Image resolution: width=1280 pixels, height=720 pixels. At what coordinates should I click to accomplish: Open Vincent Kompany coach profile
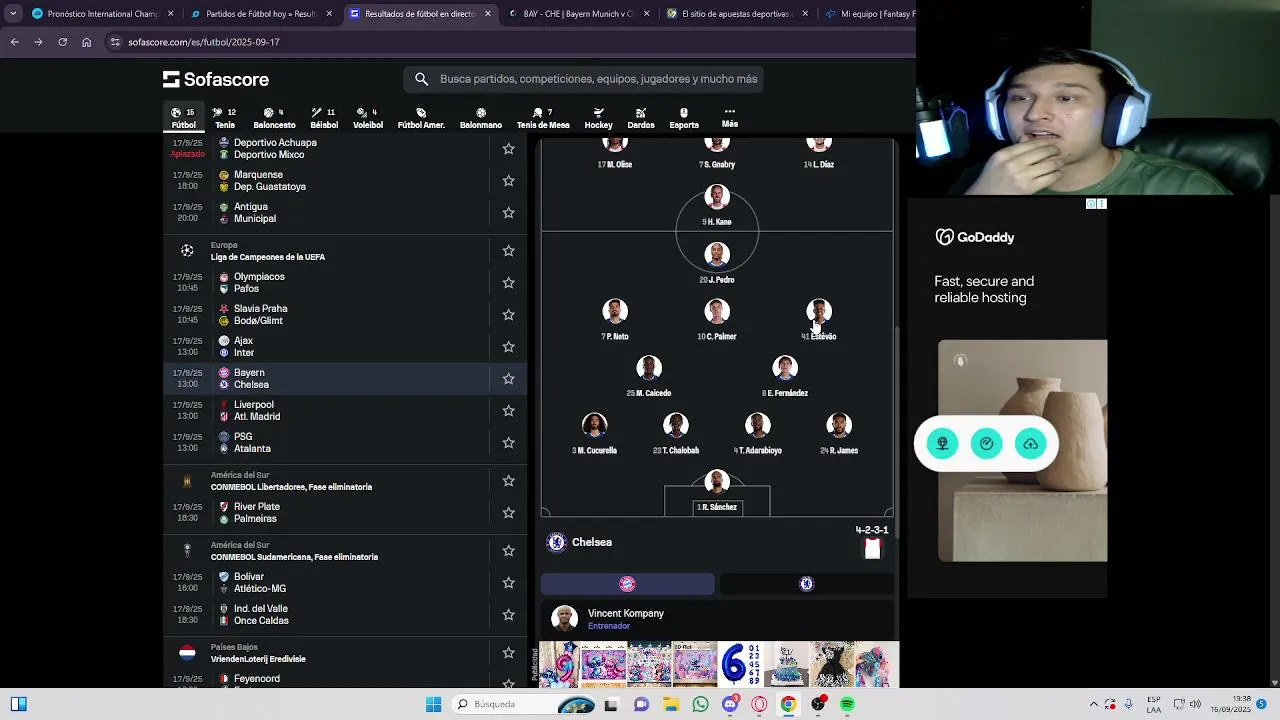coord(716,619)
